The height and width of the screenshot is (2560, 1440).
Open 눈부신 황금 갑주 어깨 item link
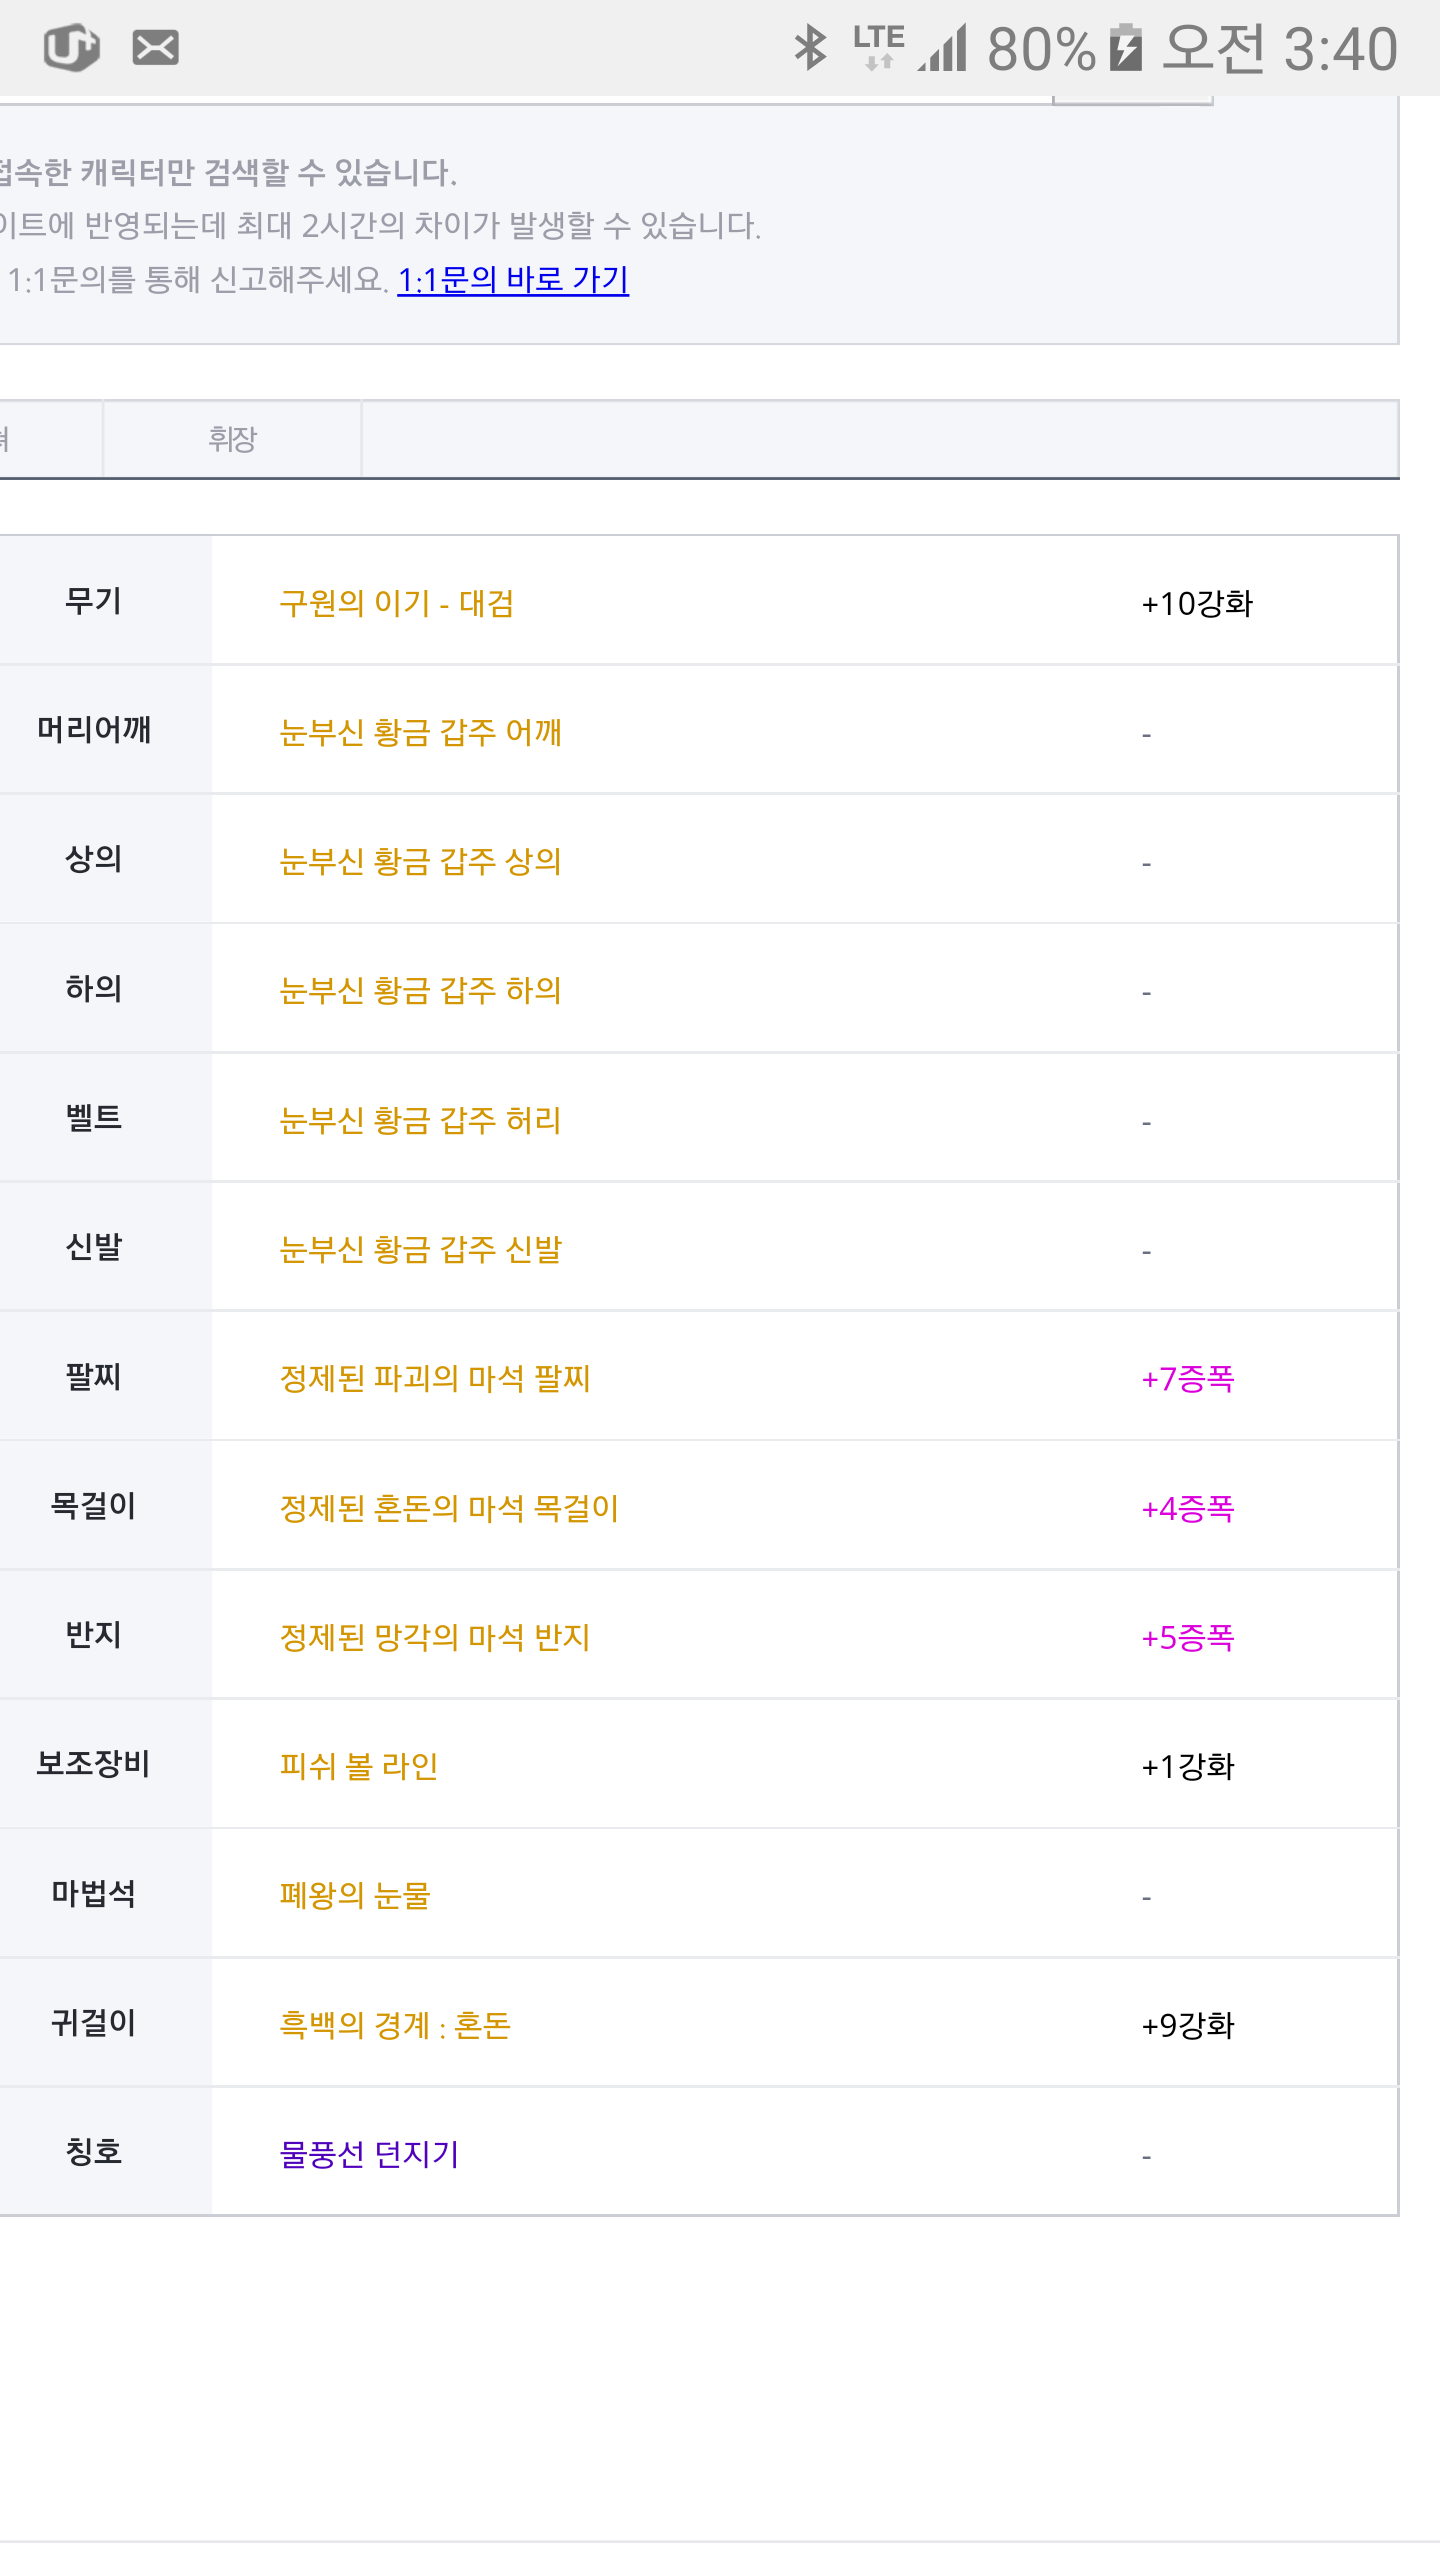(x=420, y=732)
